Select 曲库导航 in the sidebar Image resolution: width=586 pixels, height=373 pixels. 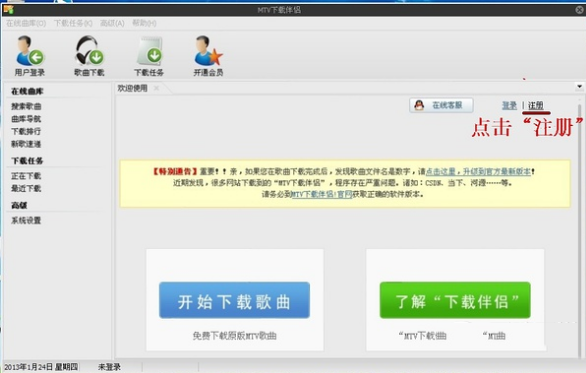point(26,119)
